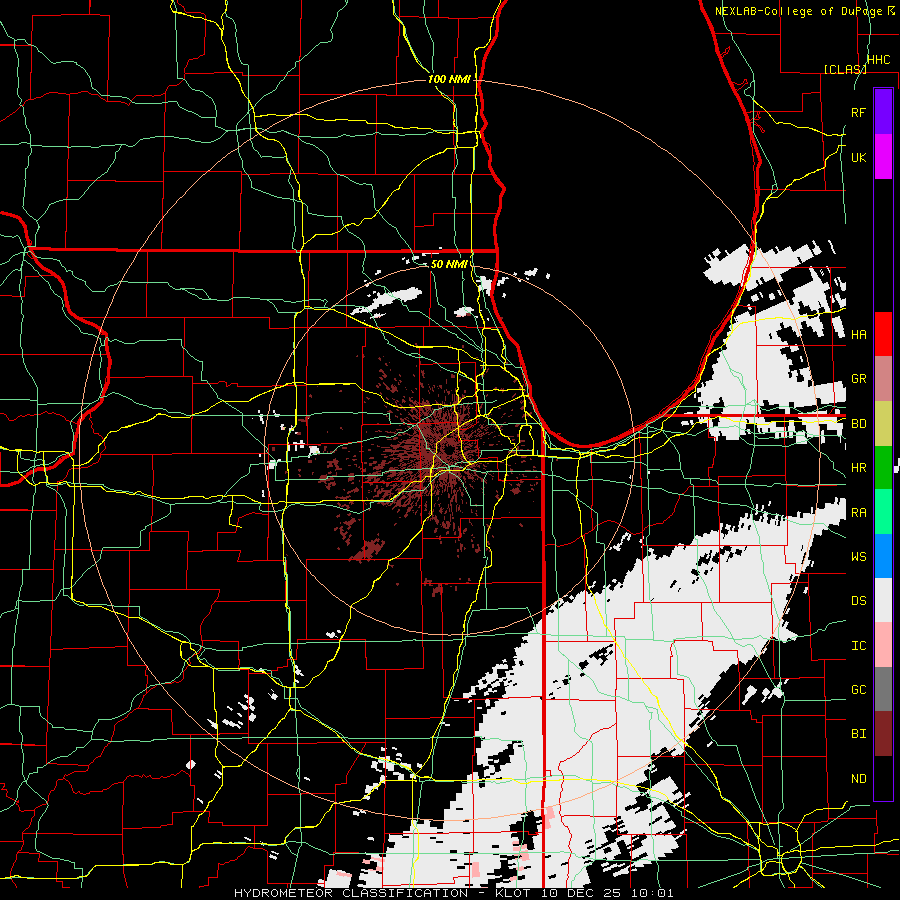Click the "BI" legend label
The height and width of the screenshot is (900, 900).
[858, 734]
